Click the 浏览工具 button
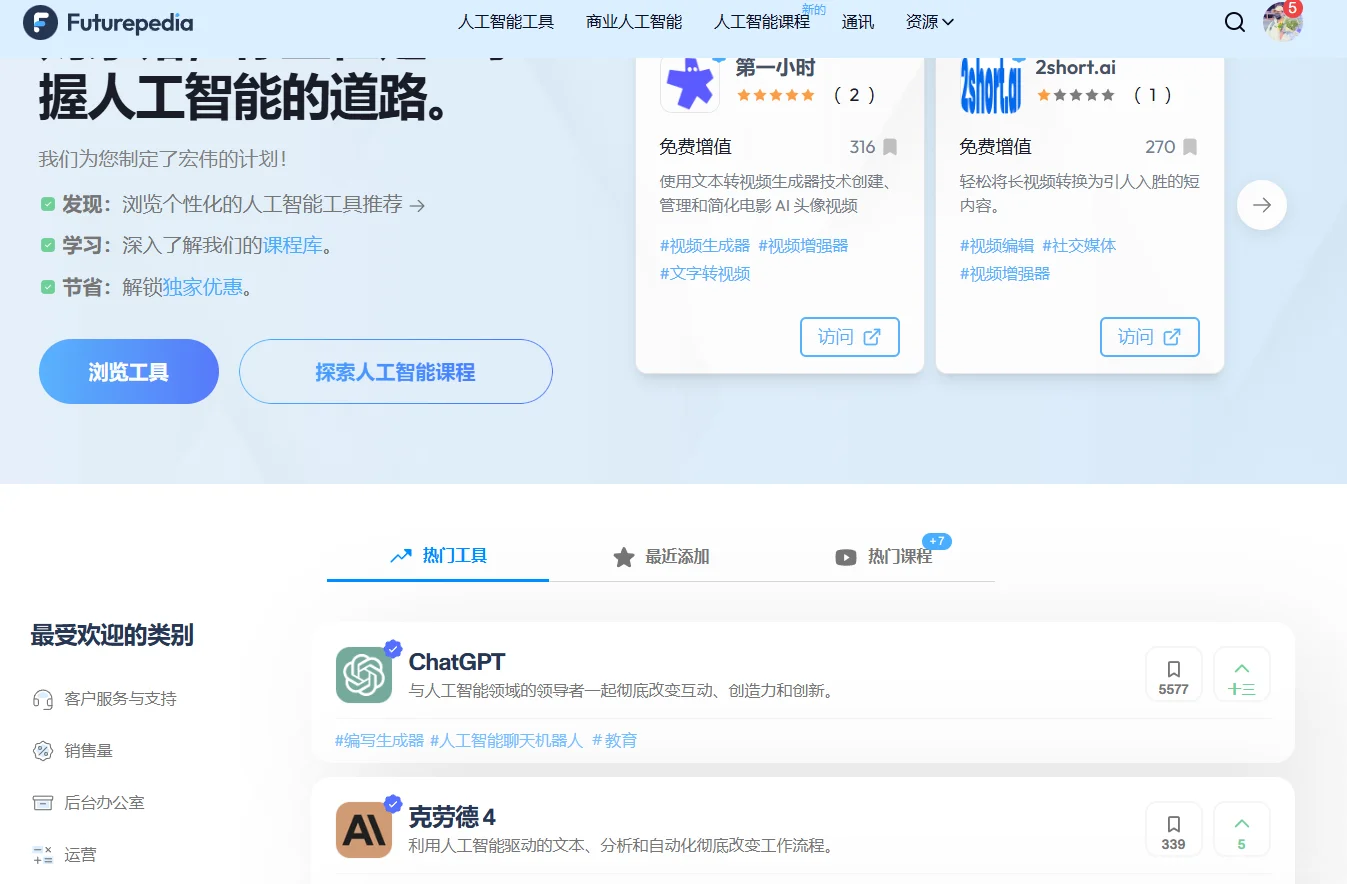The width and height of the screenshot is (1347, 884). (x=128, y=371)
